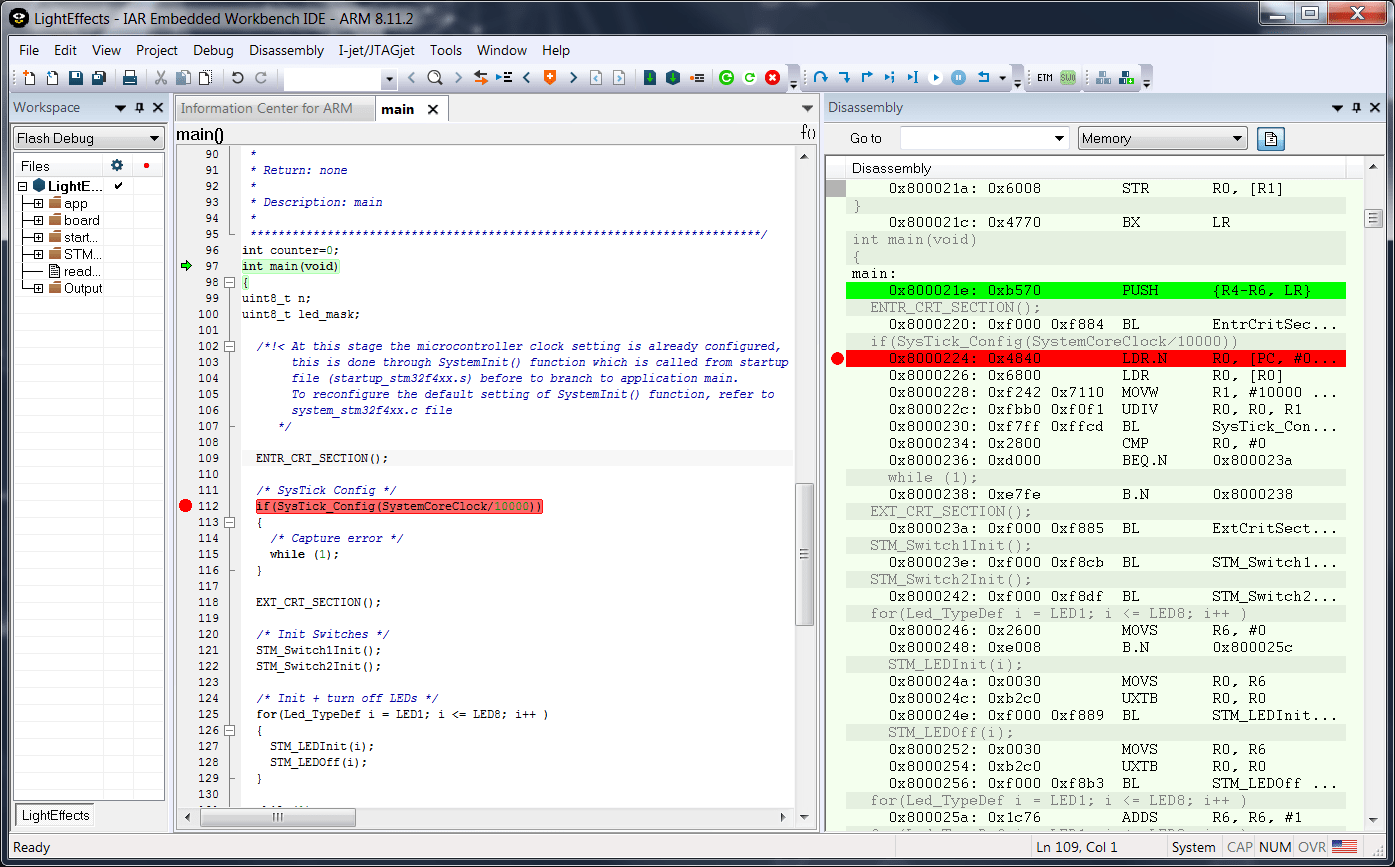Toggle the Workspace panel auto-hide pin
This screenshot has height=867, width=1395.
(140, 107)
